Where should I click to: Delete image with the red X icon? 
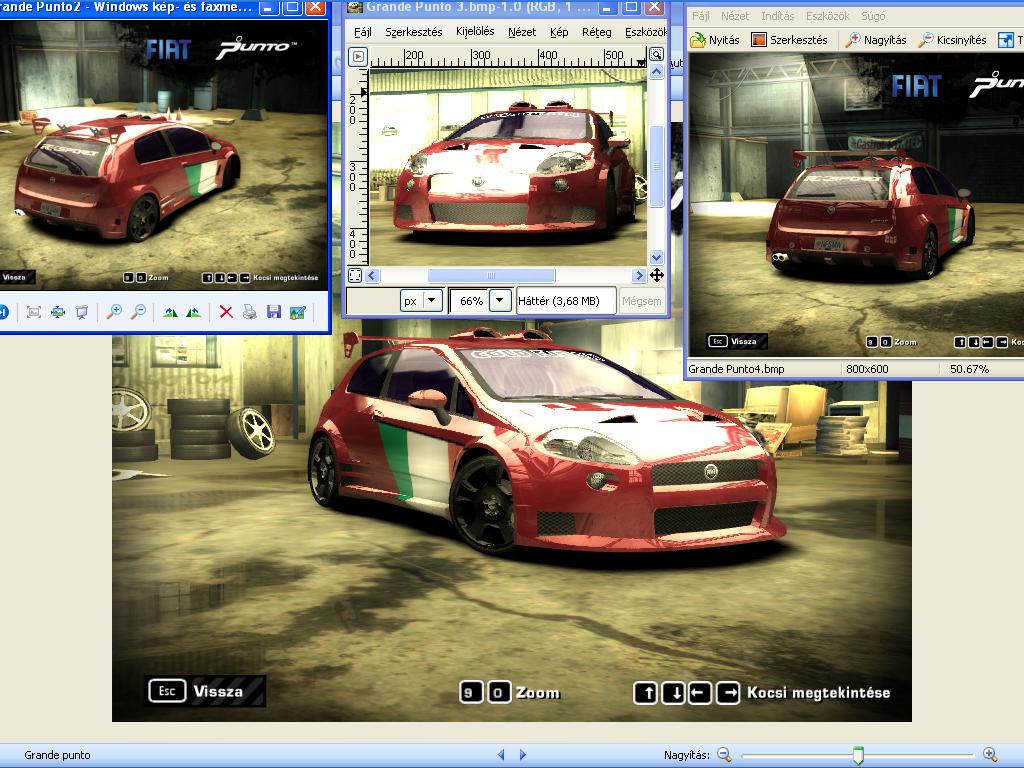pyautogui.click(x=226, y=312)
